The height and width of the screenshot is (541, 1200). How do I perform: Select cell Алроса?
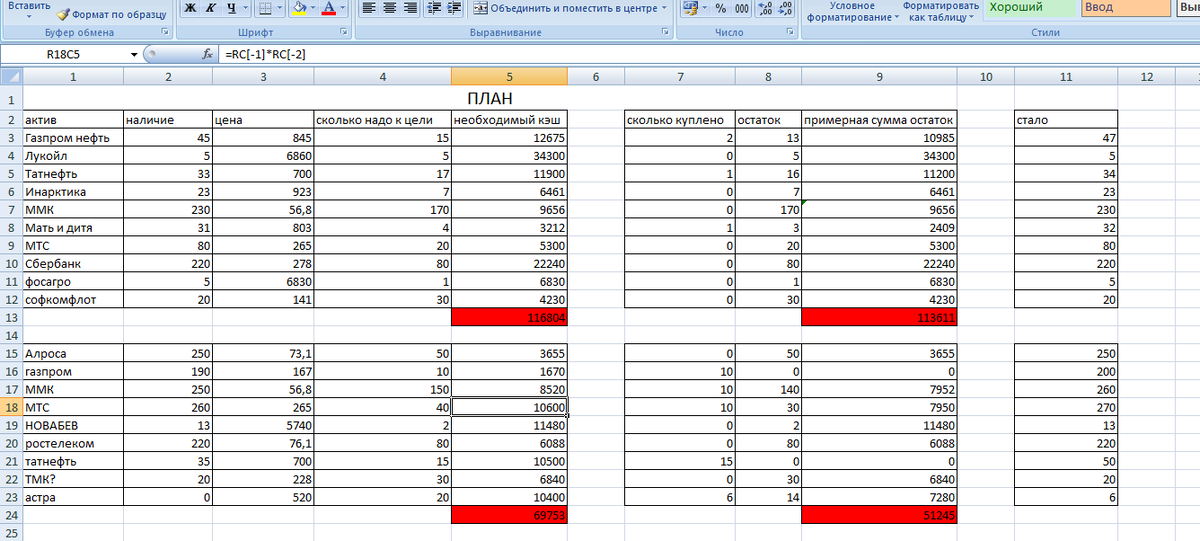(73, 353)
